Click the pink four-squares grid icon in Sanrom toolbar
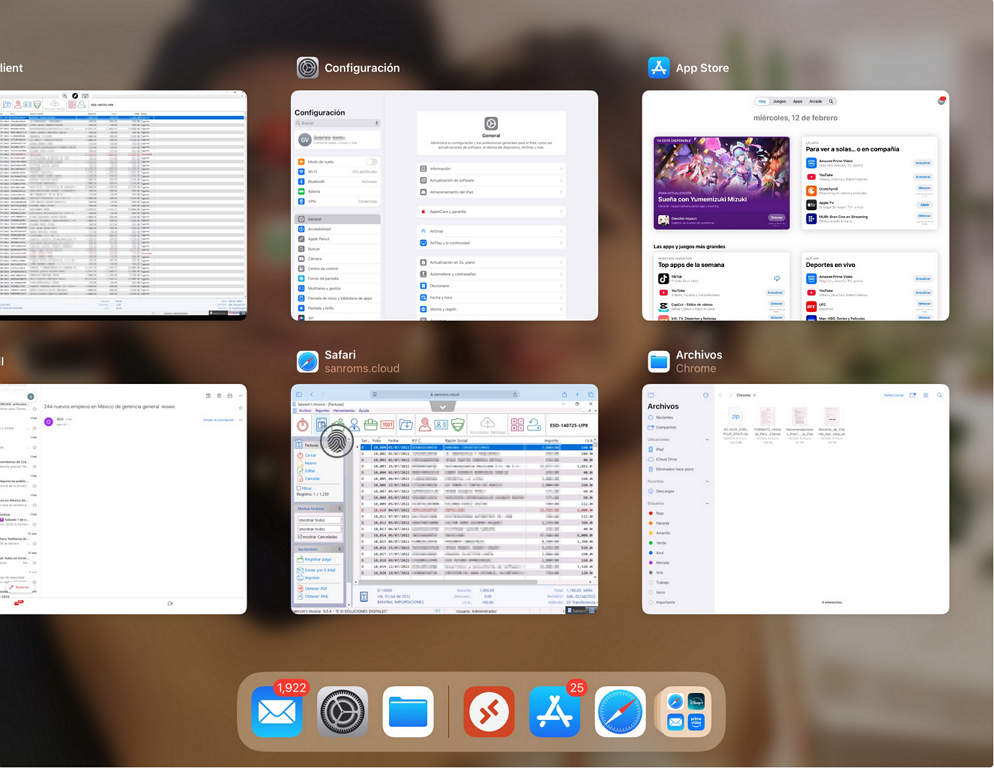Viewport: 994px width, 768px height. coord(517,425)
